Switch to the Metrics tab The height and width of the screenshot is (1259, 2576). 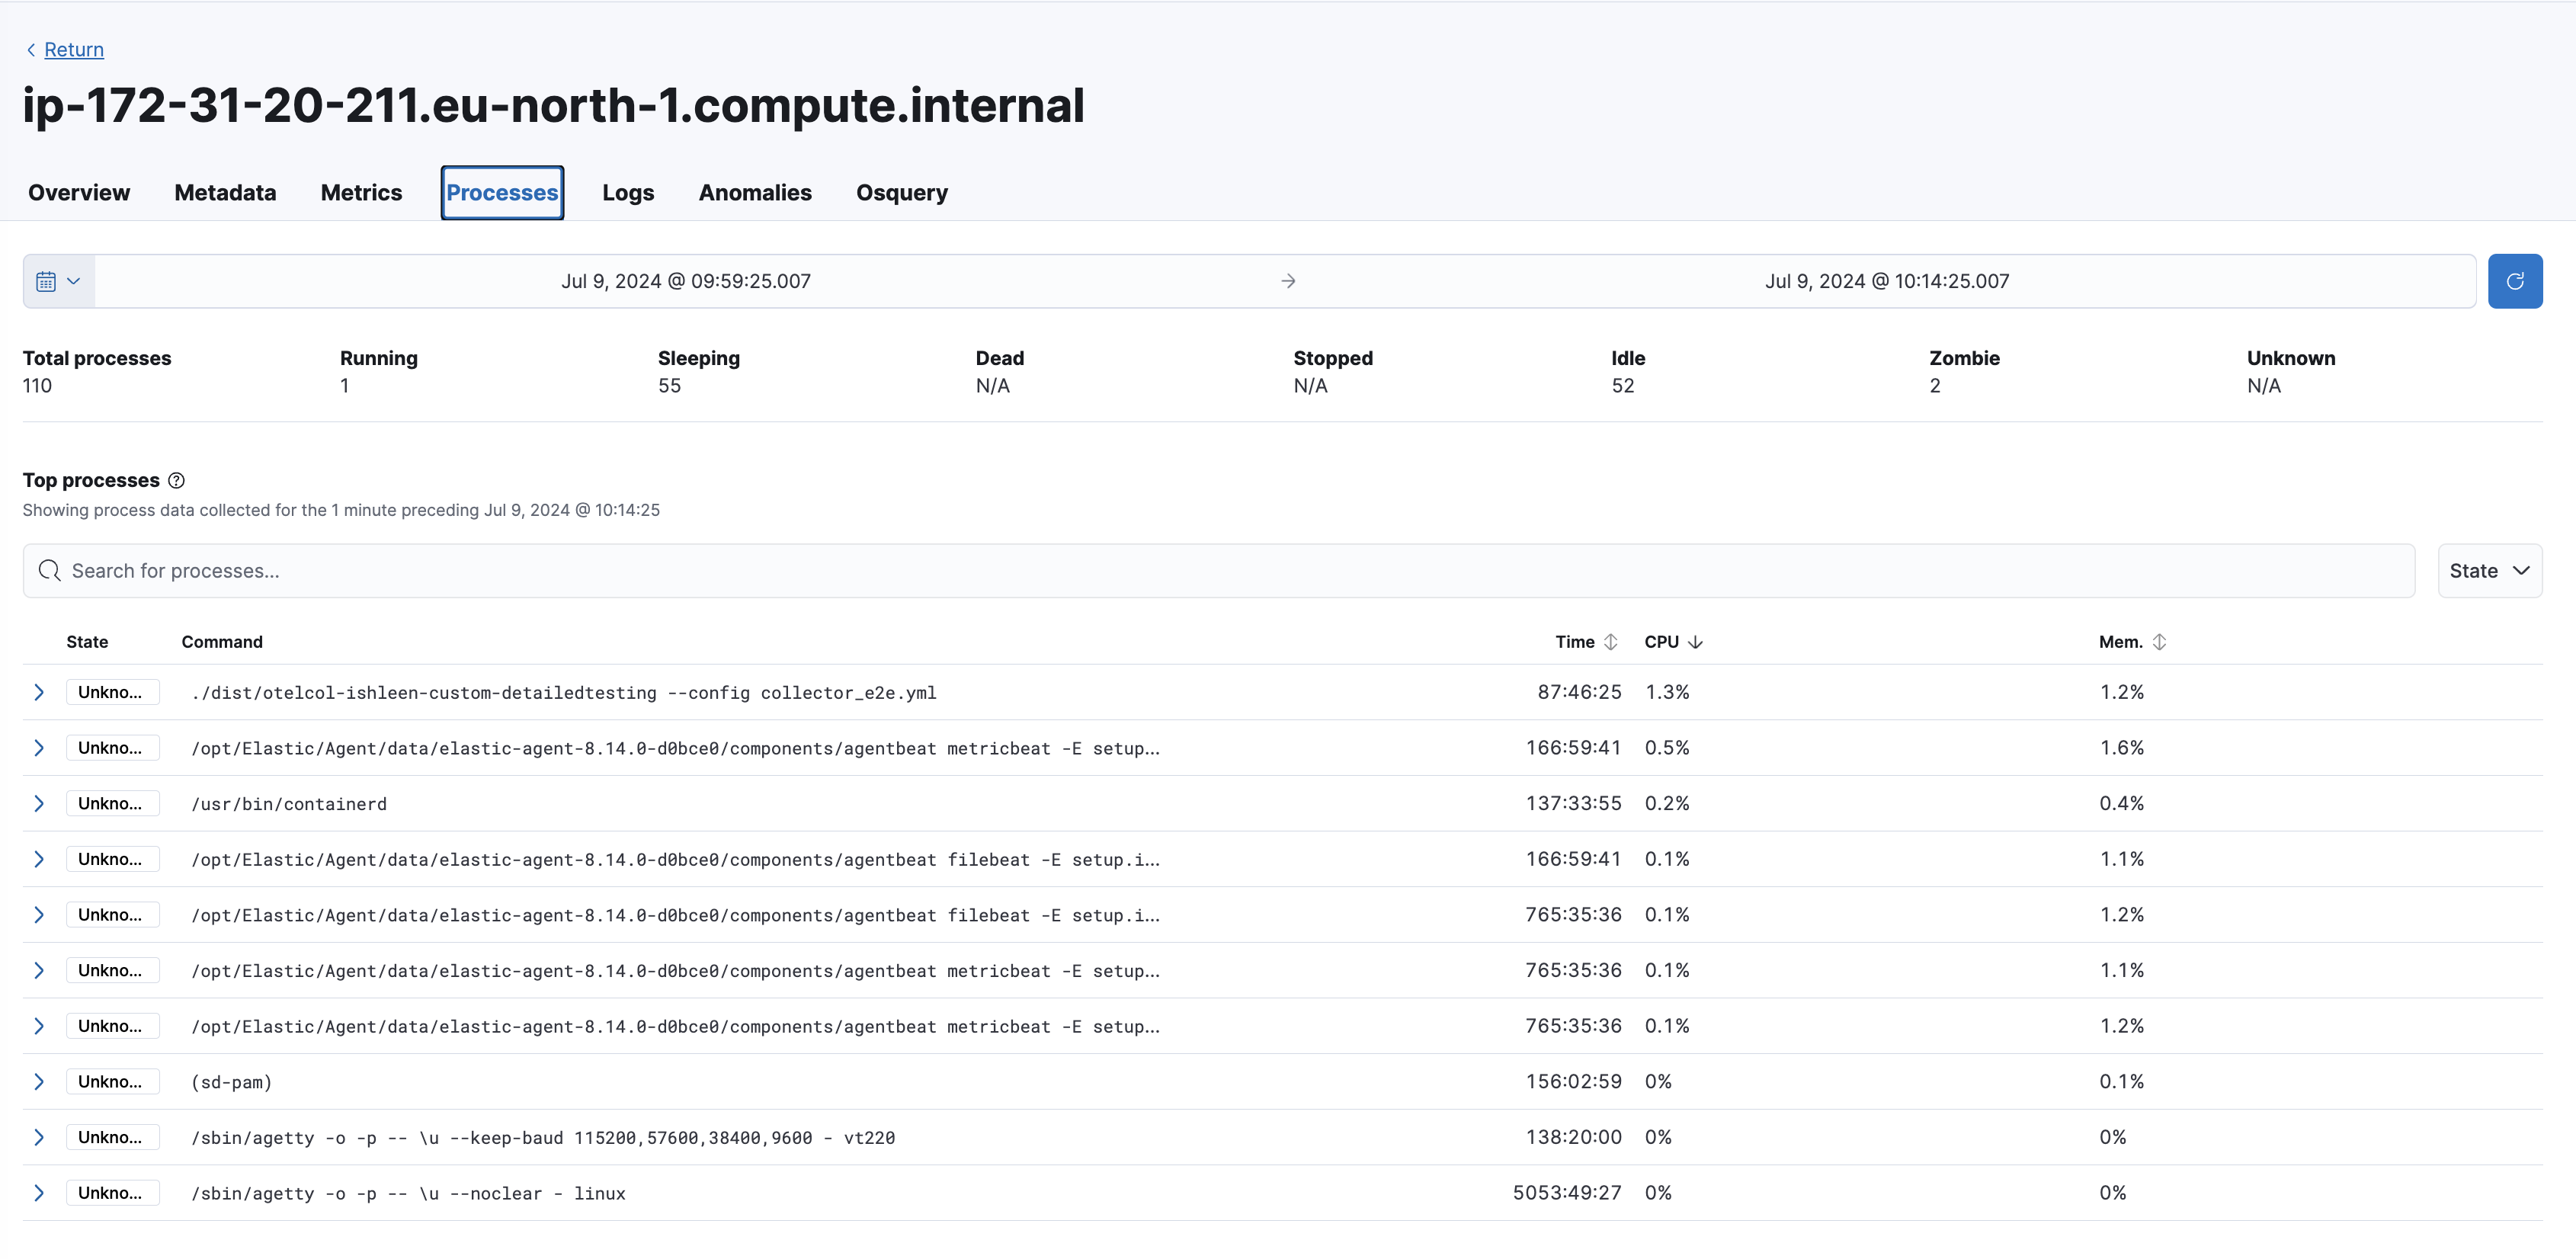pos(361,193)
